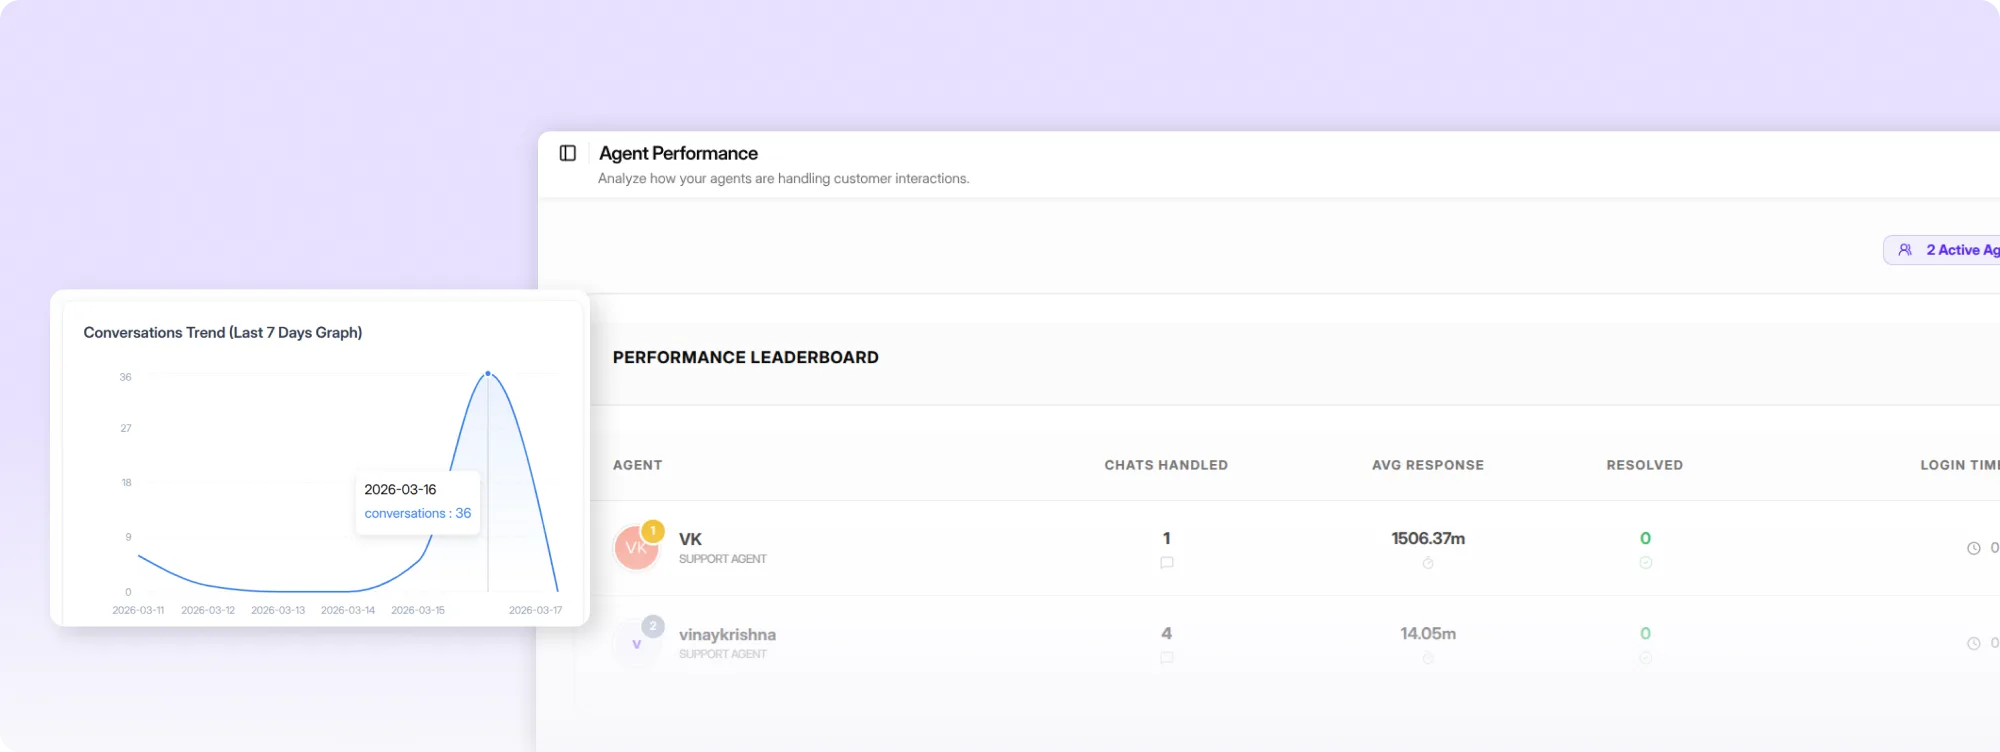Click chat bubble icon under VK's chats handled
Screen dimensions: 2000x752
[x=1166, y=563]
